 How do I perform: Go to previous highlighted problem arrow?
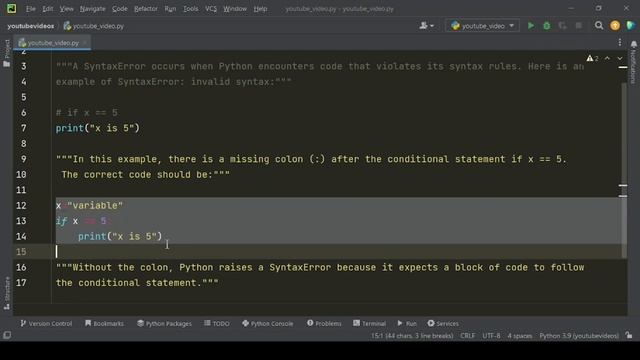[x=607, y=59]
